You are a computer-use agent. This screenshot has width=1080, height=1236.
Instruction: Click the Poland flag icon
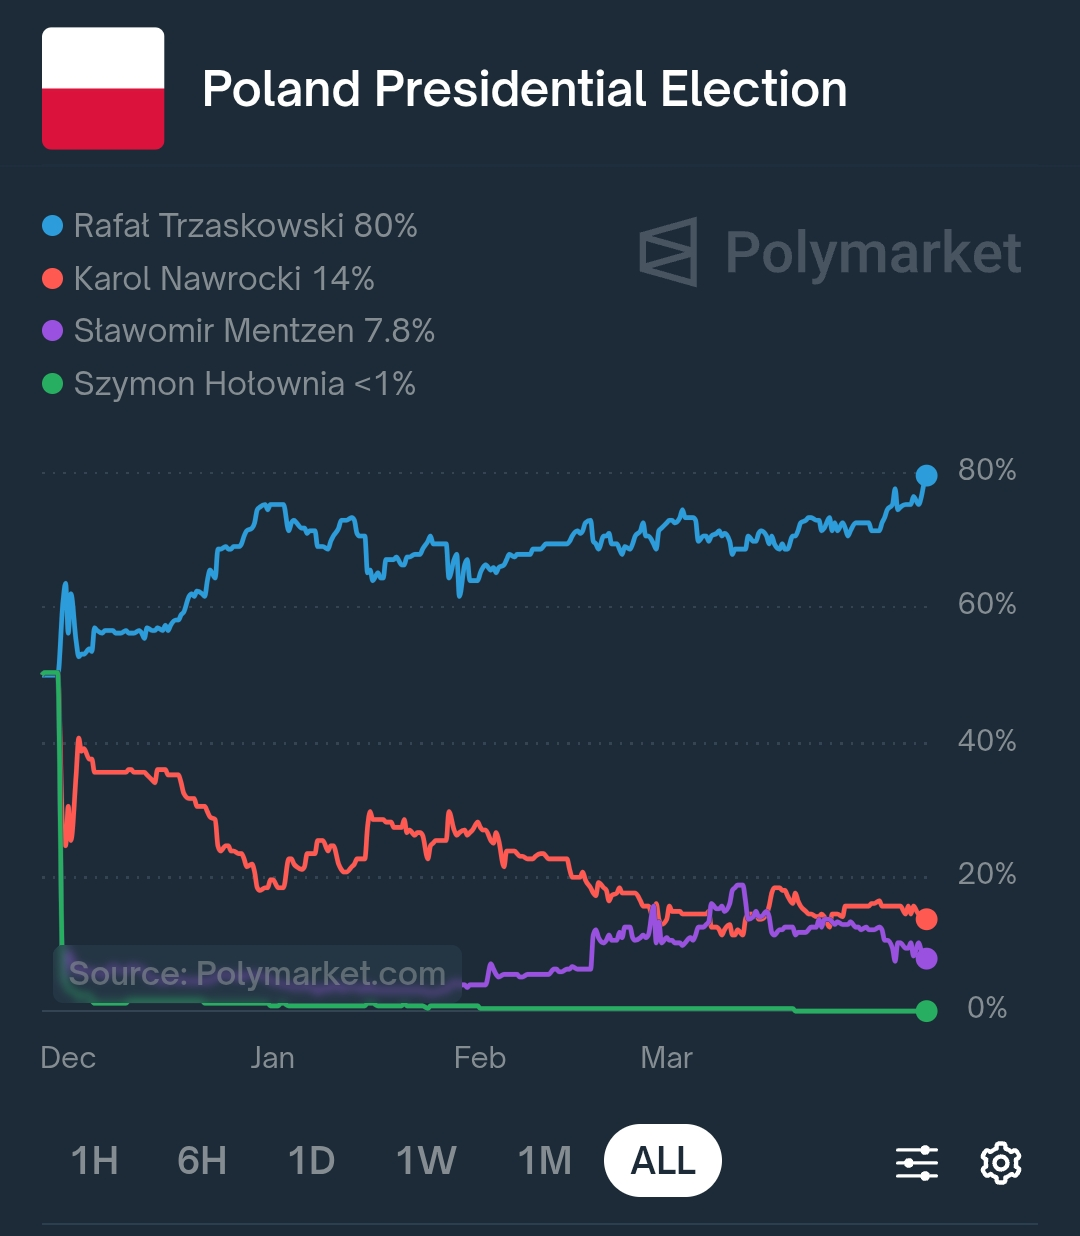[103, 89]
